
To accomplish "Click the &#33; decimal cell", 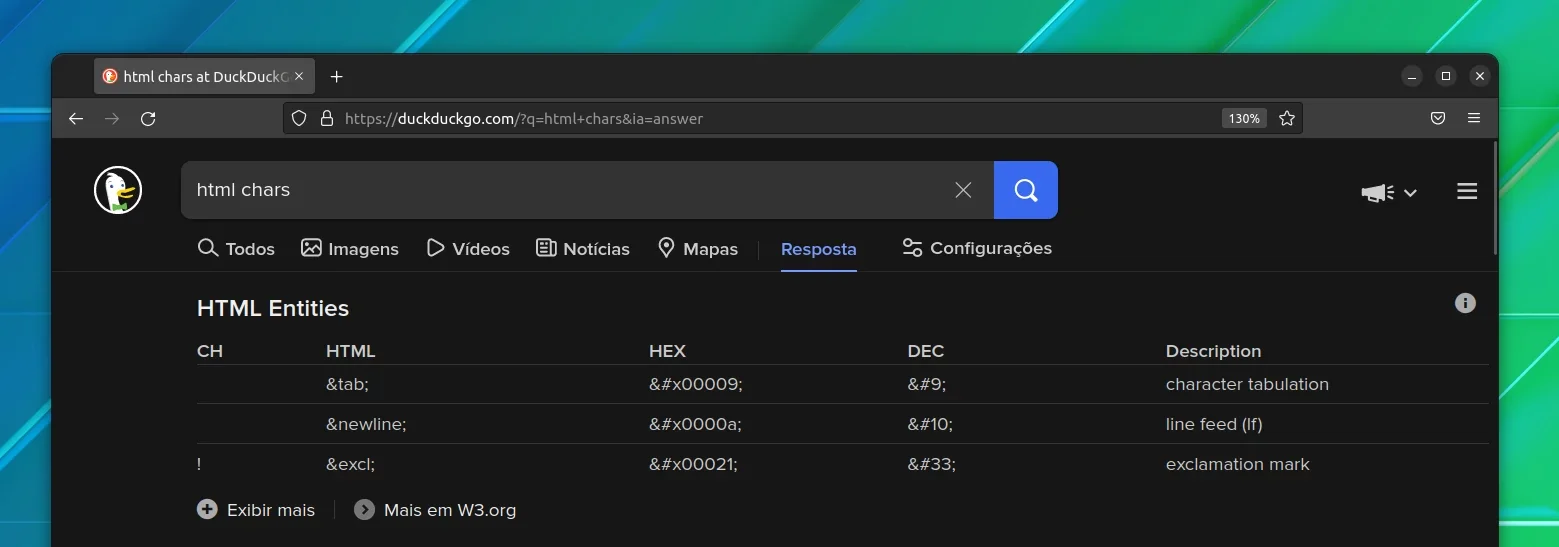I will pos(932,464).
